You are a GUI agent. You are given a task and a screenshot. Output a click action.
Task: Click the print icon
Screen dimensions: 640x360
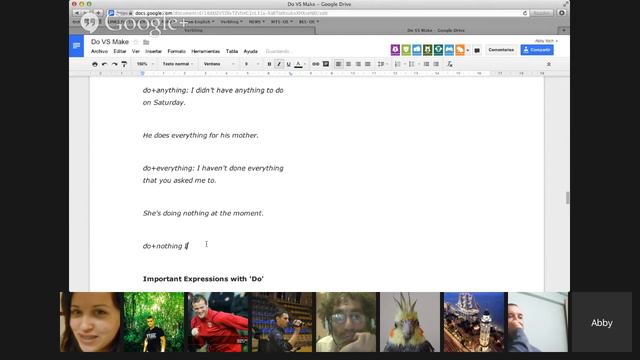[x=95, y=64]
